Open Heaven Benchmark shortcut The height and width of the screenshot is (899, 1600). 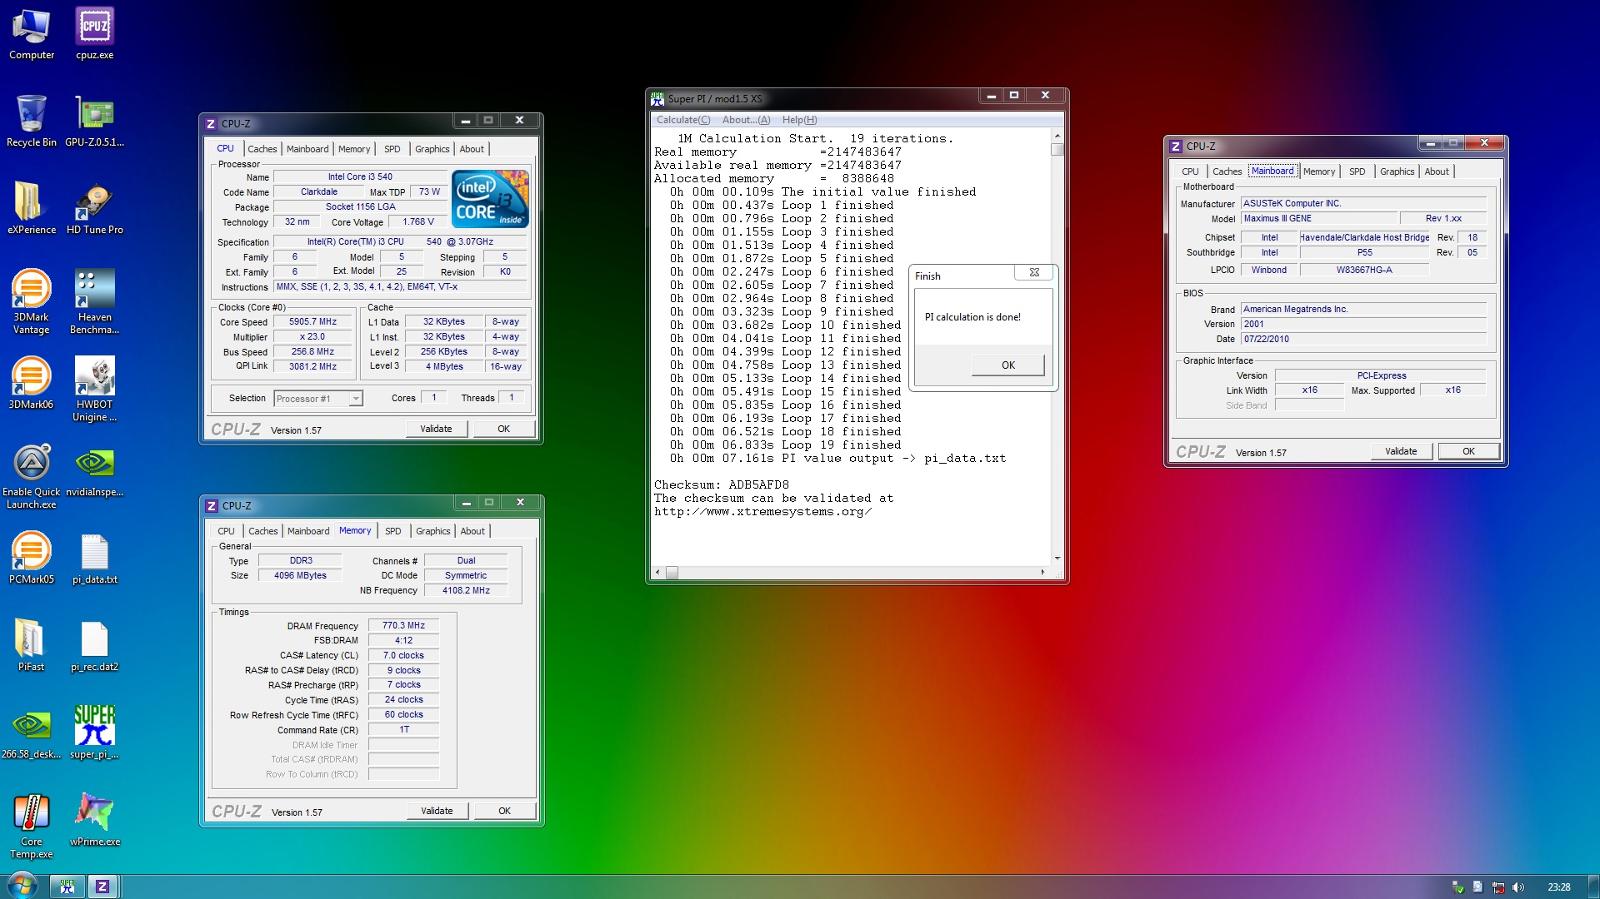tap(94, 301)
